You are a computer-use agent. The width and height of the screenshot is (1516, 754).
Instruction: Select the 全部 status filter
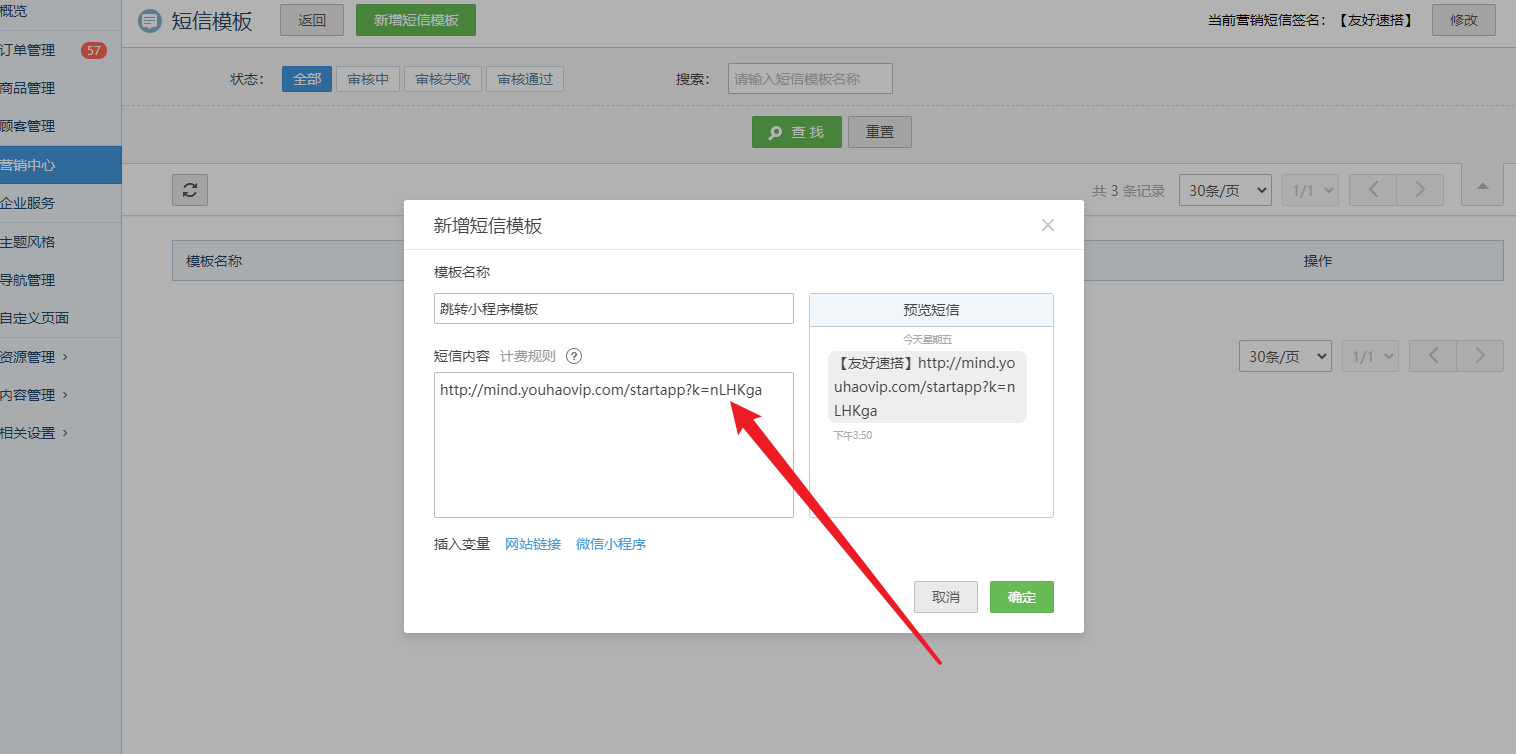pyautogui.click(x=307, y=79)
